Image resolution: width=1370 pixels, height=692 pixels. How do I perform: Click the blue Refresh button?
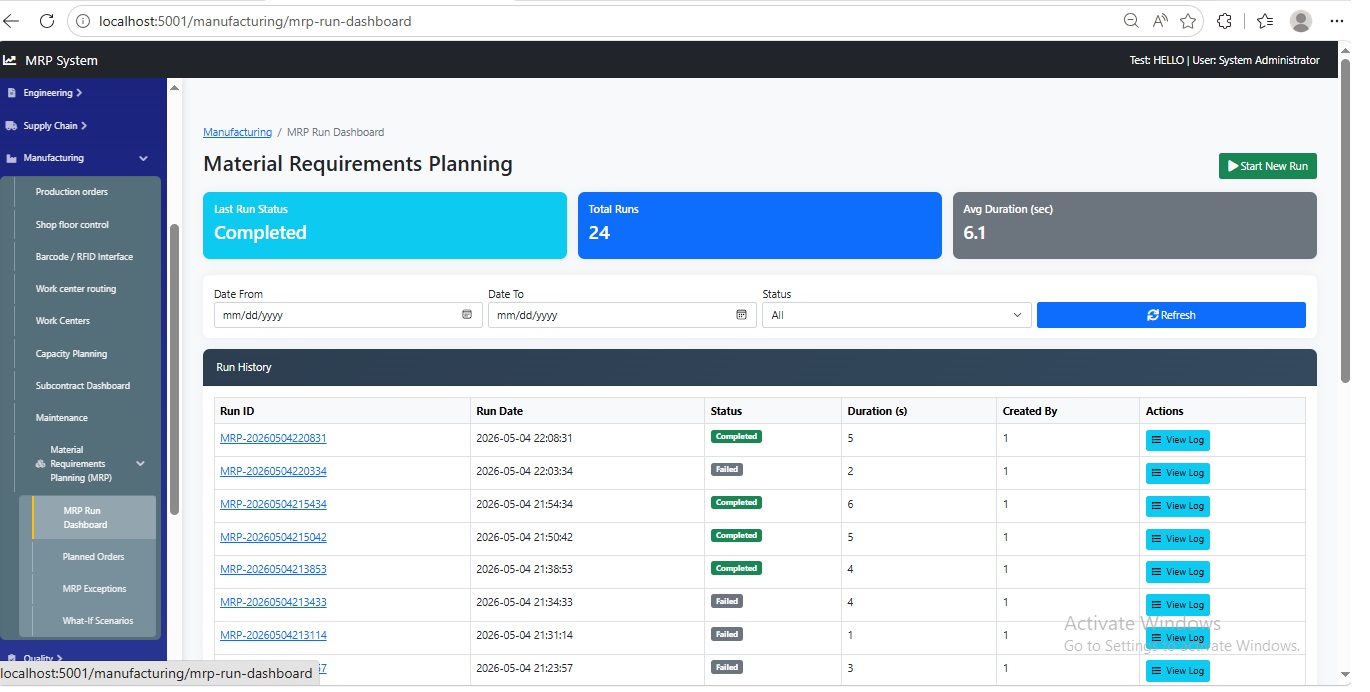1171,315
